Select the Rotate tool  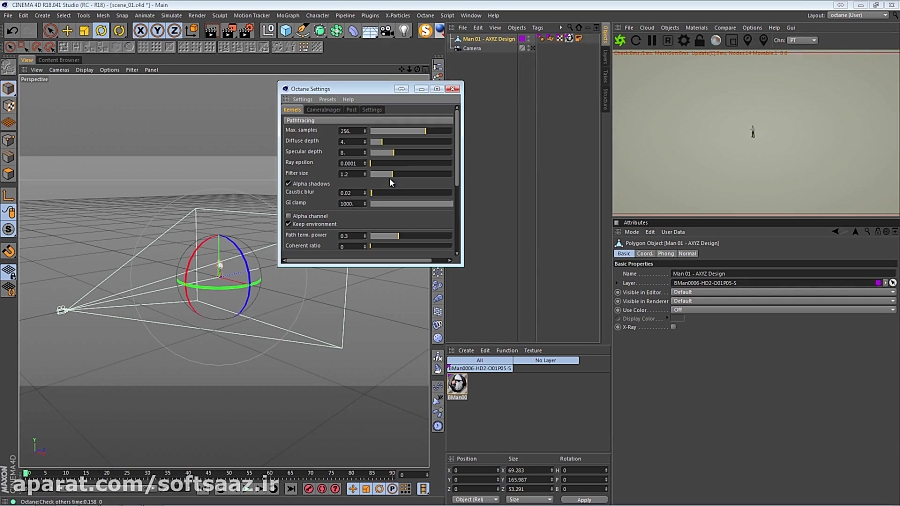click(102, 30)
